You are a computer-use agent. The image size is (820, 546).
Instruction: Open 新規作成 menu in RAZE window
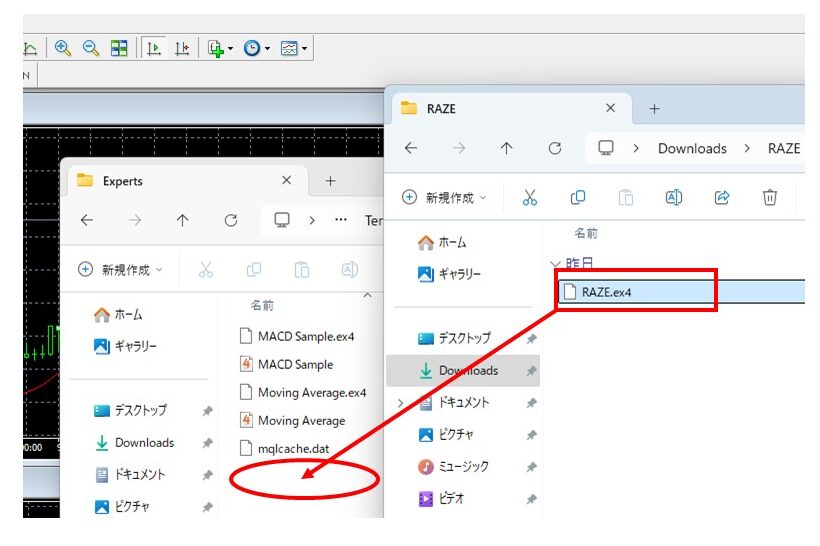pyautogui.click(x=444, y=198)
